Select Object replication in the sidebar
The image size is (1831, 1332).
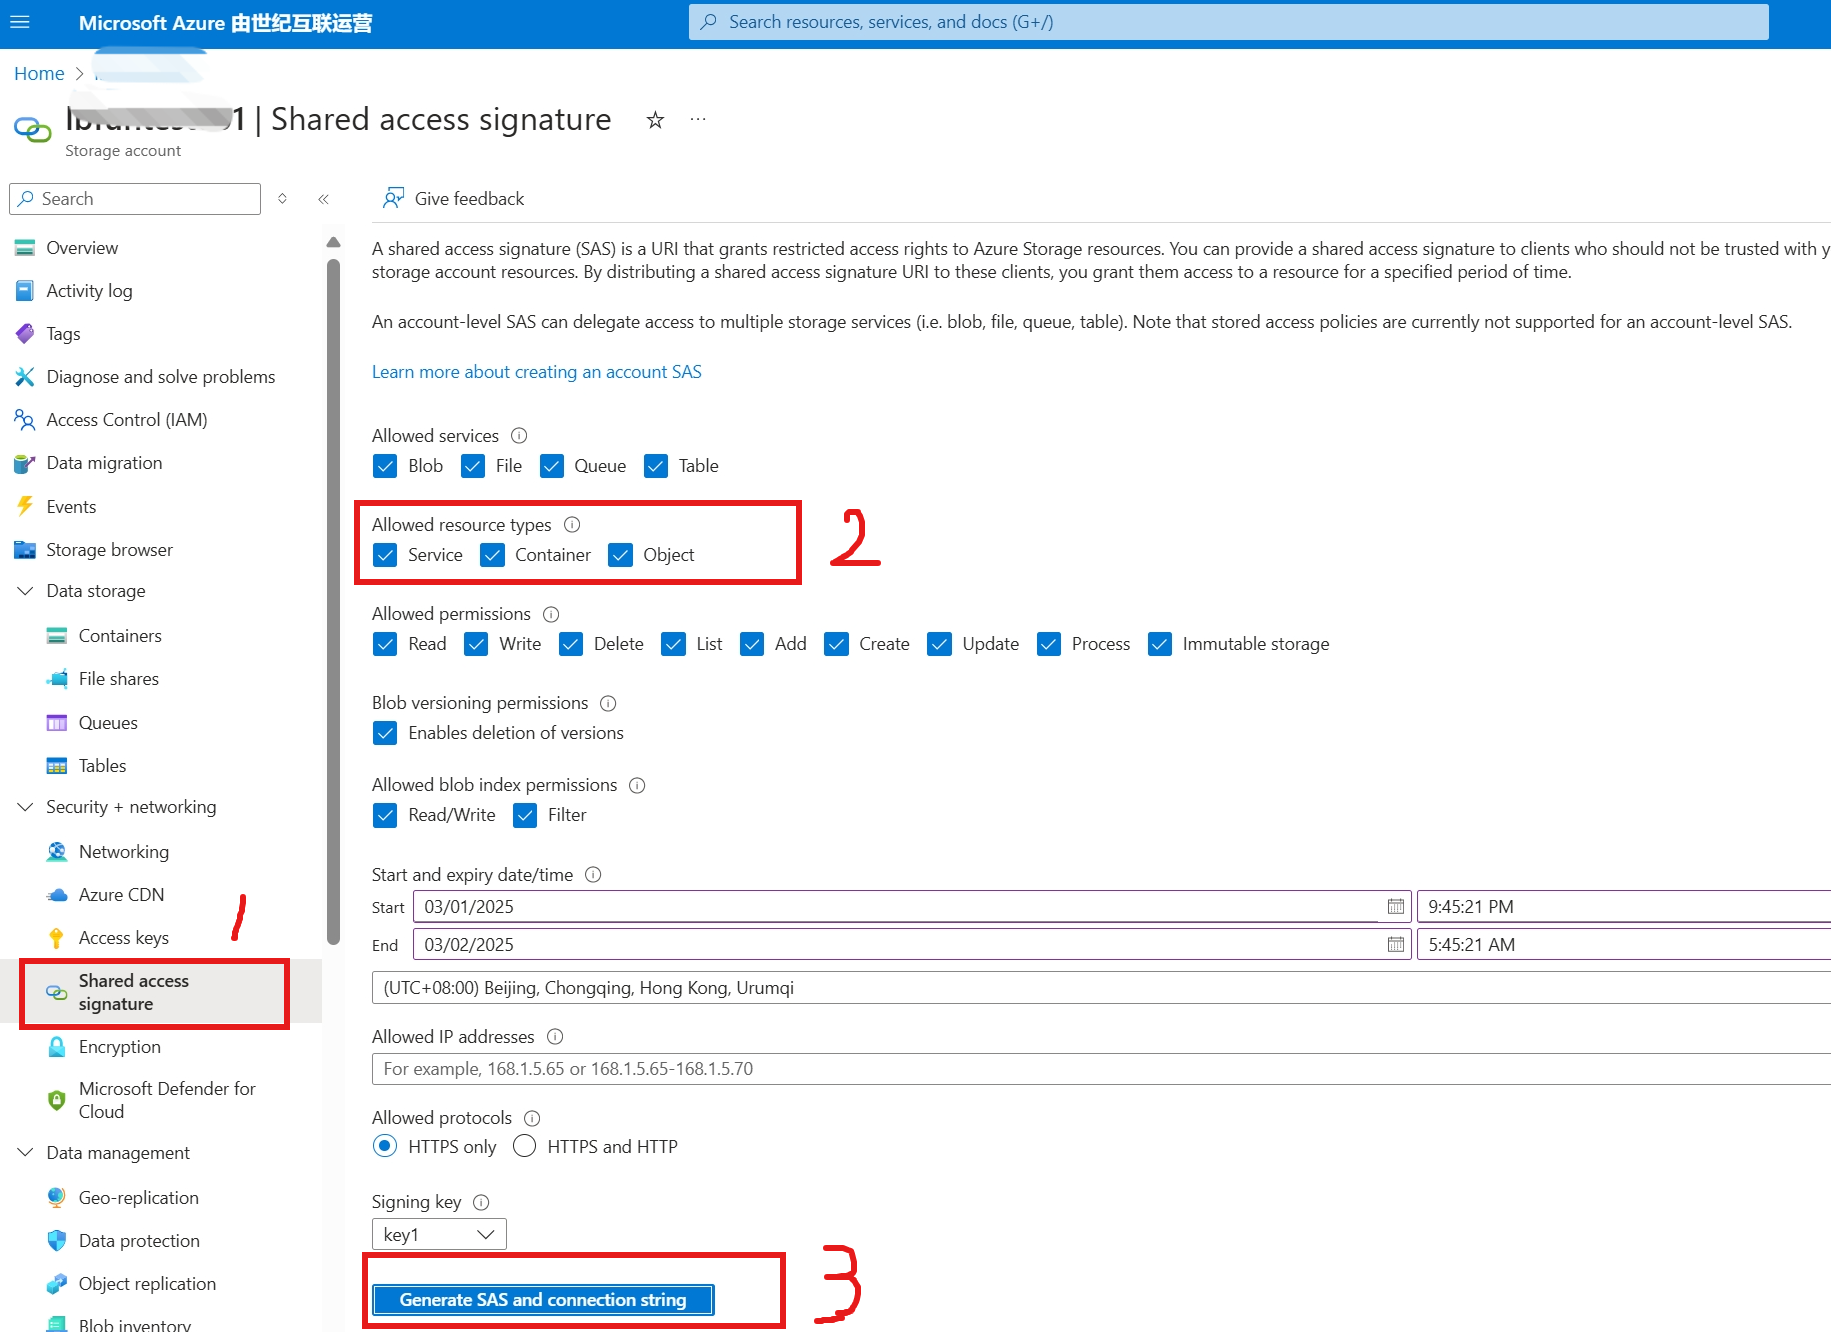pos(147,1283)
